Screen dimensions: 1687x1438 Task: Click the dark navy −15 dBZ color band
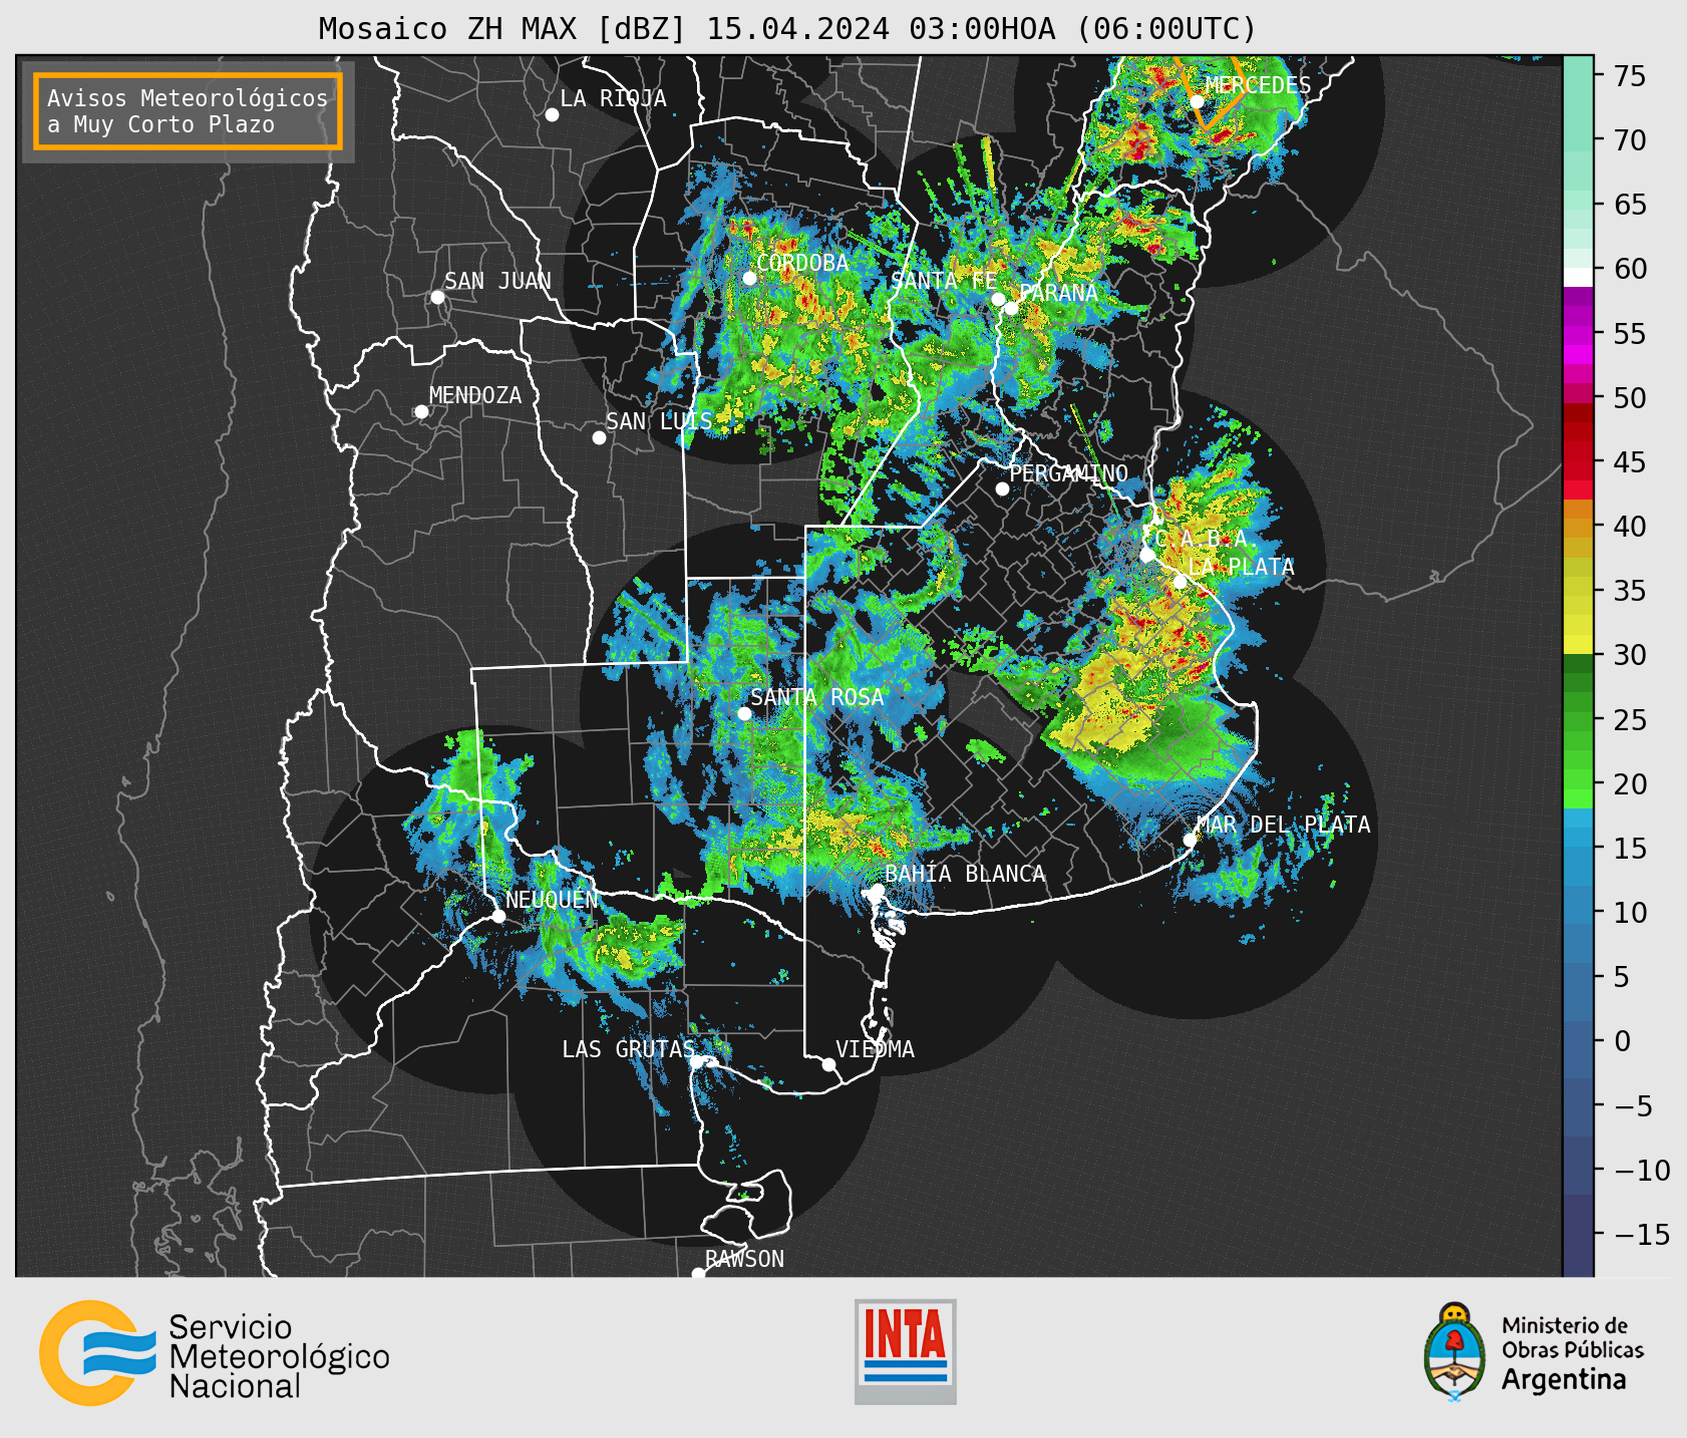click(1578, 1235)
